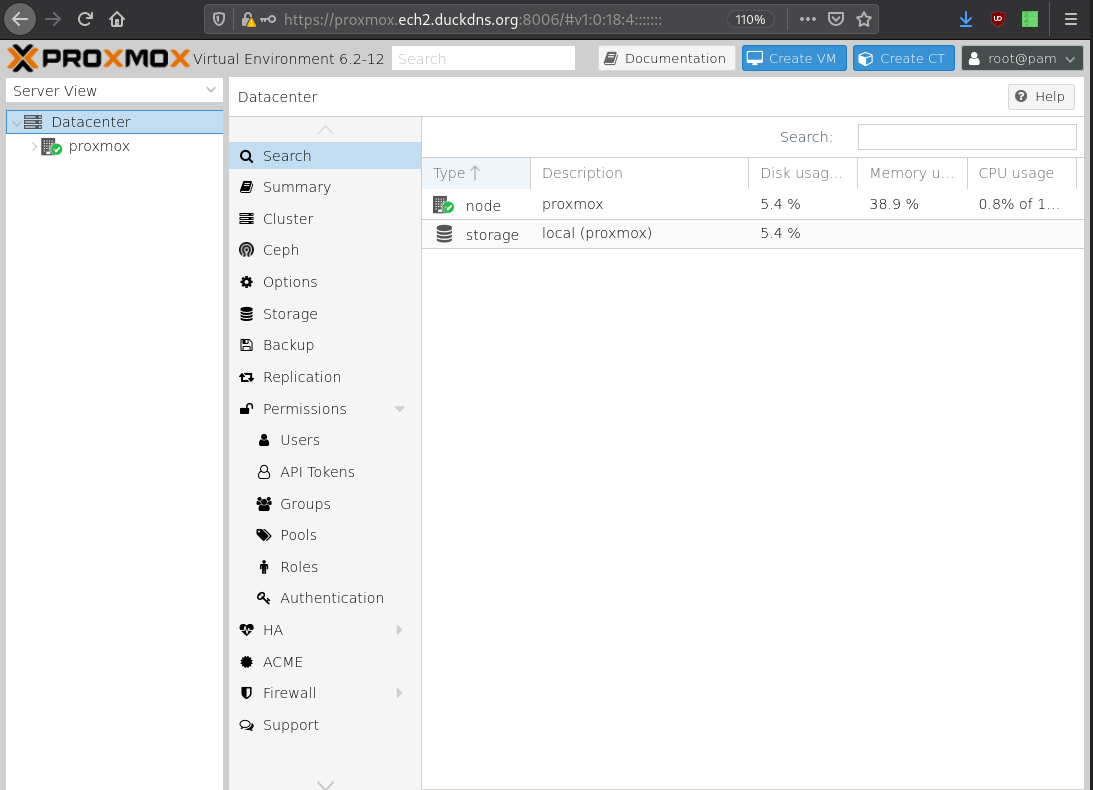Click the Documentation button
This screenshot has height=790, width=1093.
[x=666, y=59]
